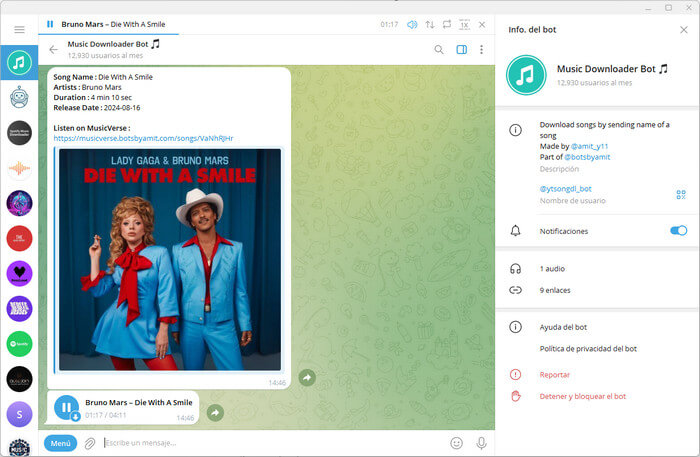Toggle the right info side panel icon
The width and height of the screenshot is (700, 457).
tap(462, 50)
